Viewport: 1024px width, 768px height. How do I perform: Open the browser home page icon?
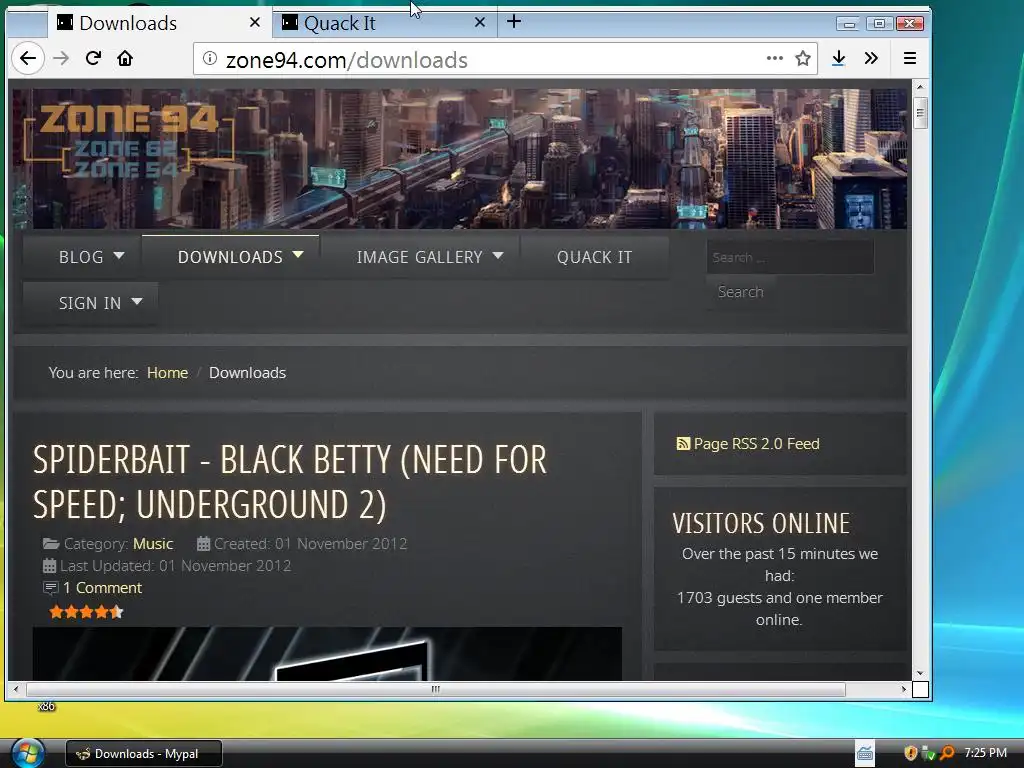tap(125, 59)
